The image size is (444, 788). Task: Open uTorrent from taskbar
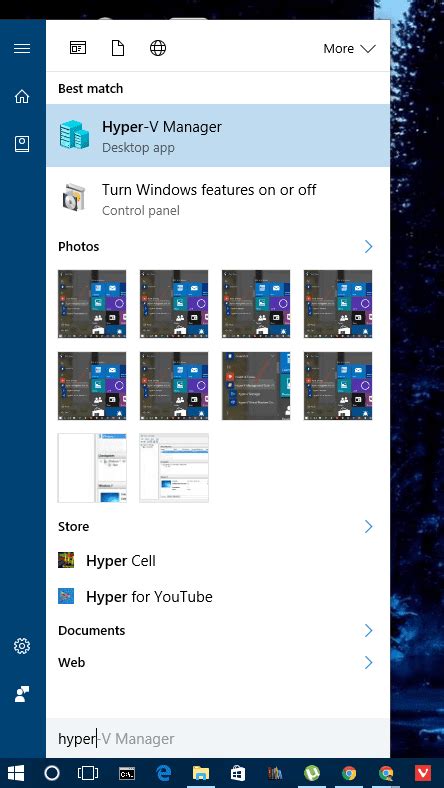(x=312, y=773)
